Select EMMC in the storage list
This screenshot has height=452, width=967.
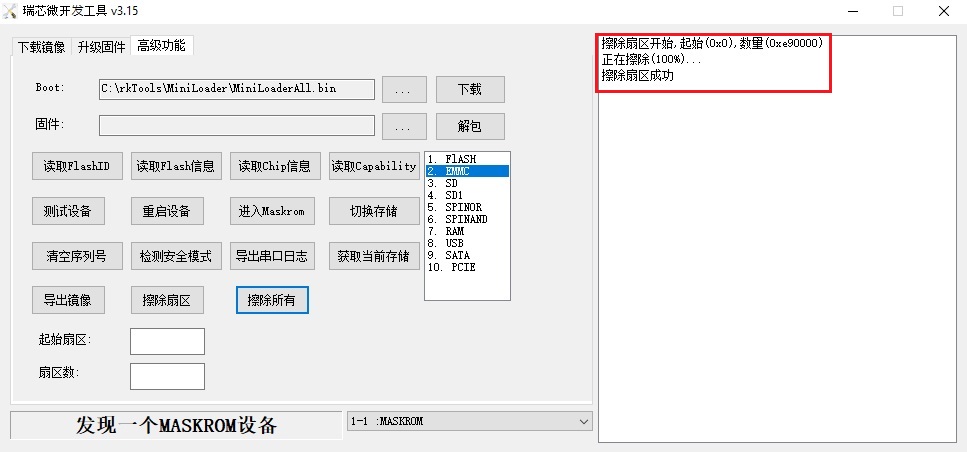pos(467,171)
